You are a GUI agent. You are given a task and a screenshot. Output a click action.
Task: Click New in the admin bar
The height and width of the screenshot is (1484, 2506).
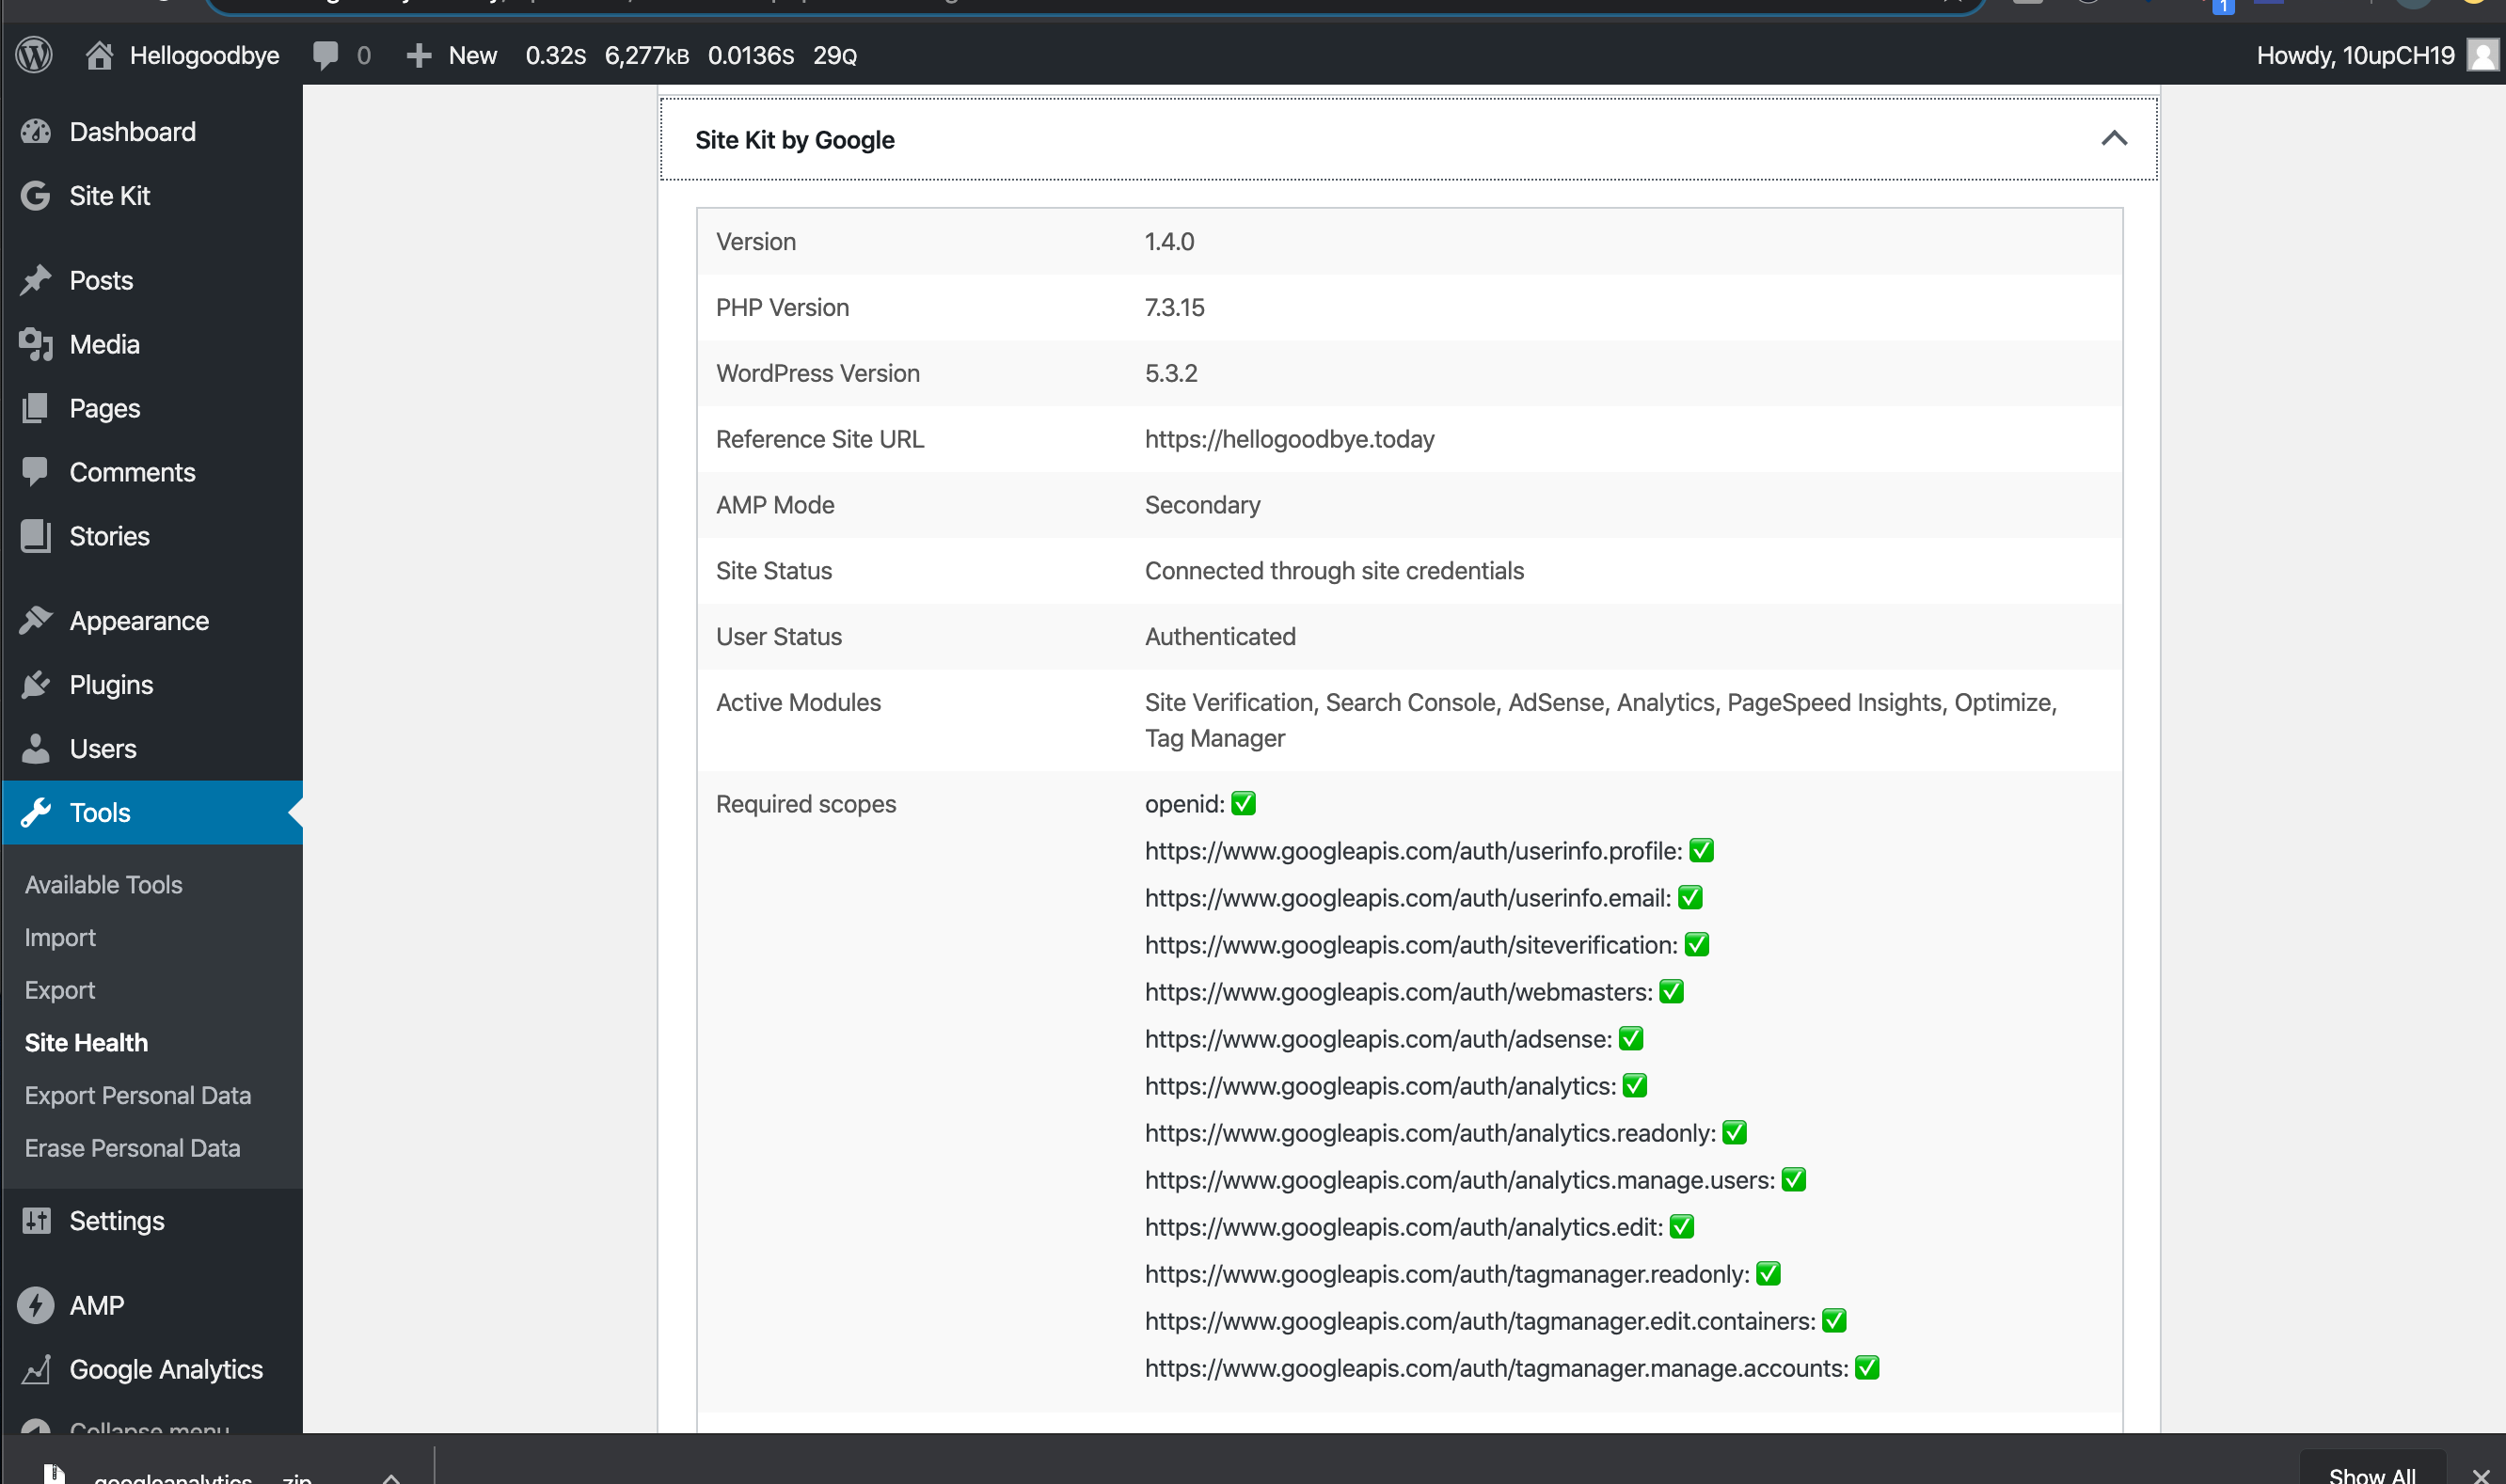(x=473, y=55)
